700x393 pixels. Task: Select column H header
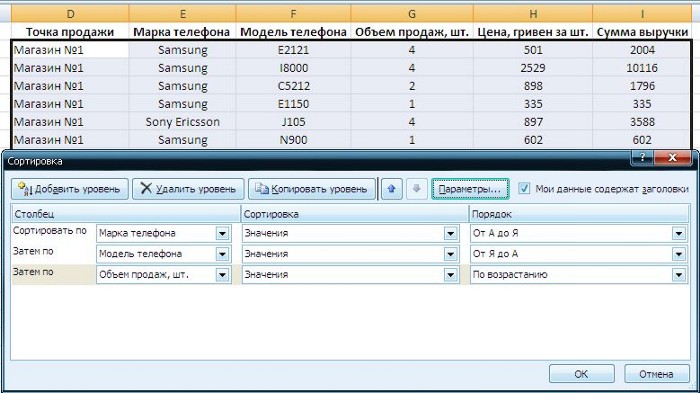533,14
